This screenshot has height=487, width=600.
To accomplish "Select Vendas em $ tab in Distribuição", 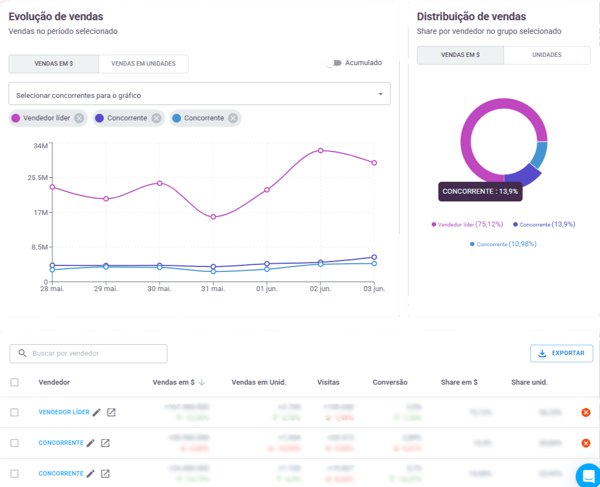I will tap(460, 55).
